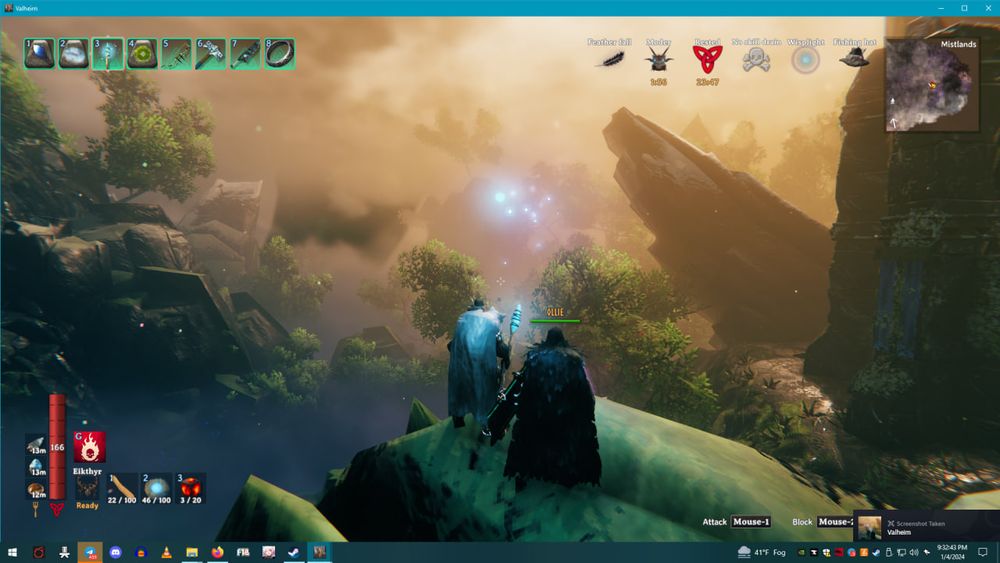Screen dimensions: 1000x563
Task: Click the ammo slot showing 3 / 20
Action: [191, 488]
